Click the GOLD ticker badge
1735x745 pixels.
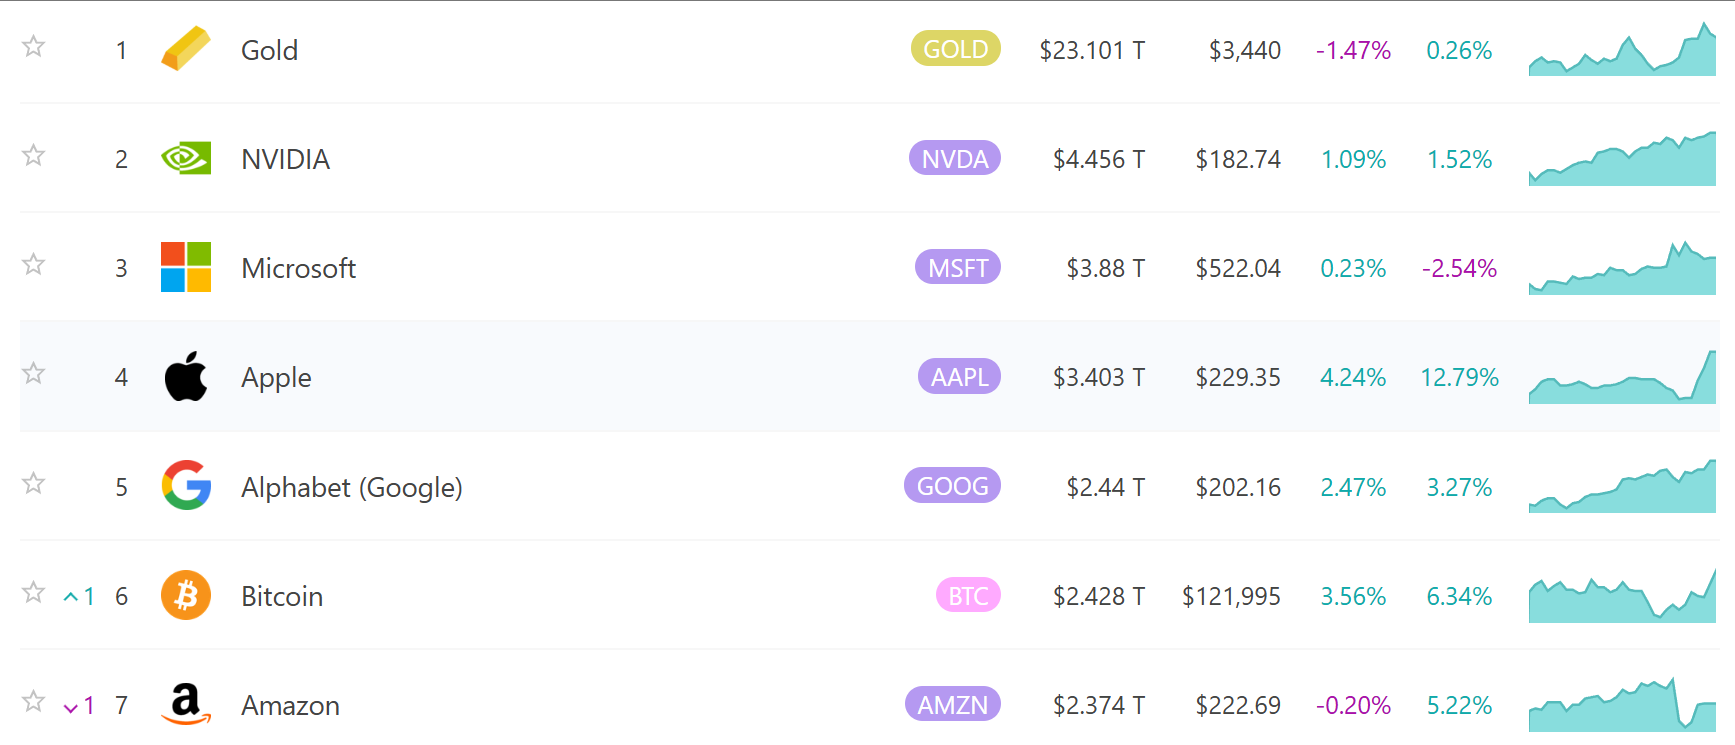coord(956,48)
